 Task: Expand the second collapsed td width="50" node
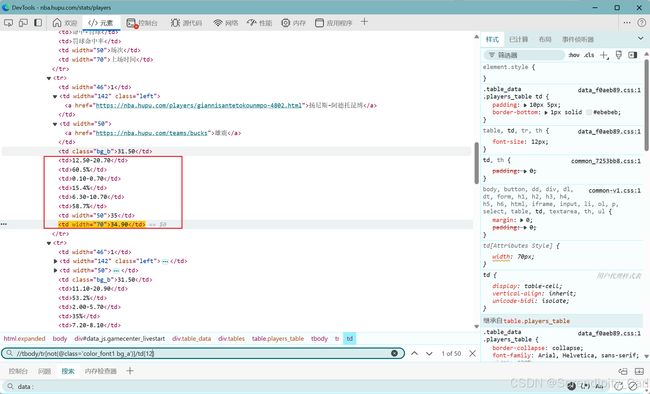pos(55,270)
